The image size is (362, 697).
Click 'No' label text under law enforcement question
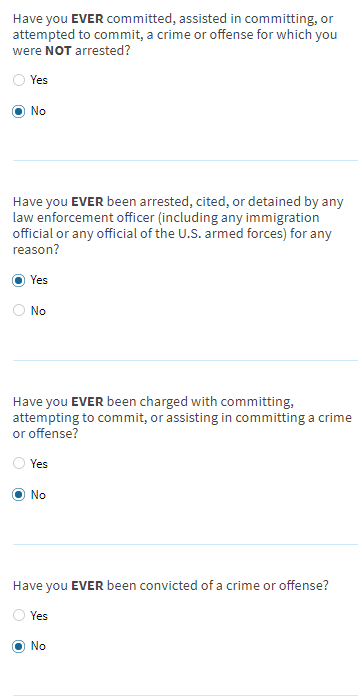[x=38, y=311]
